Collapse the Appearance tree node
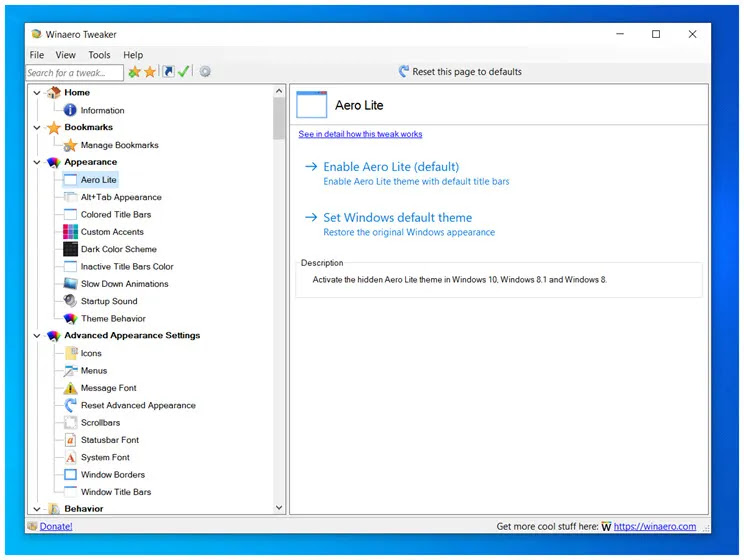Screen dimensions: 744x560 [x=37, y=162]
